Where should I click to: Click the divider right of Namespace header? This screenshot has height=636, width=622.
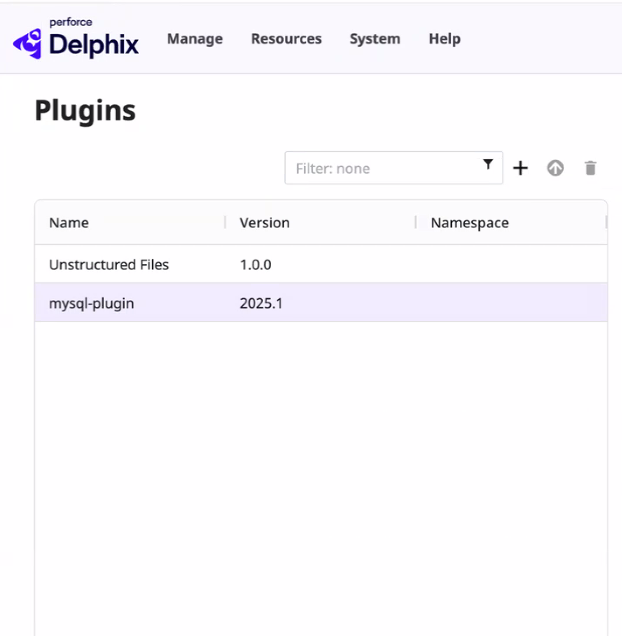point(605,223)
